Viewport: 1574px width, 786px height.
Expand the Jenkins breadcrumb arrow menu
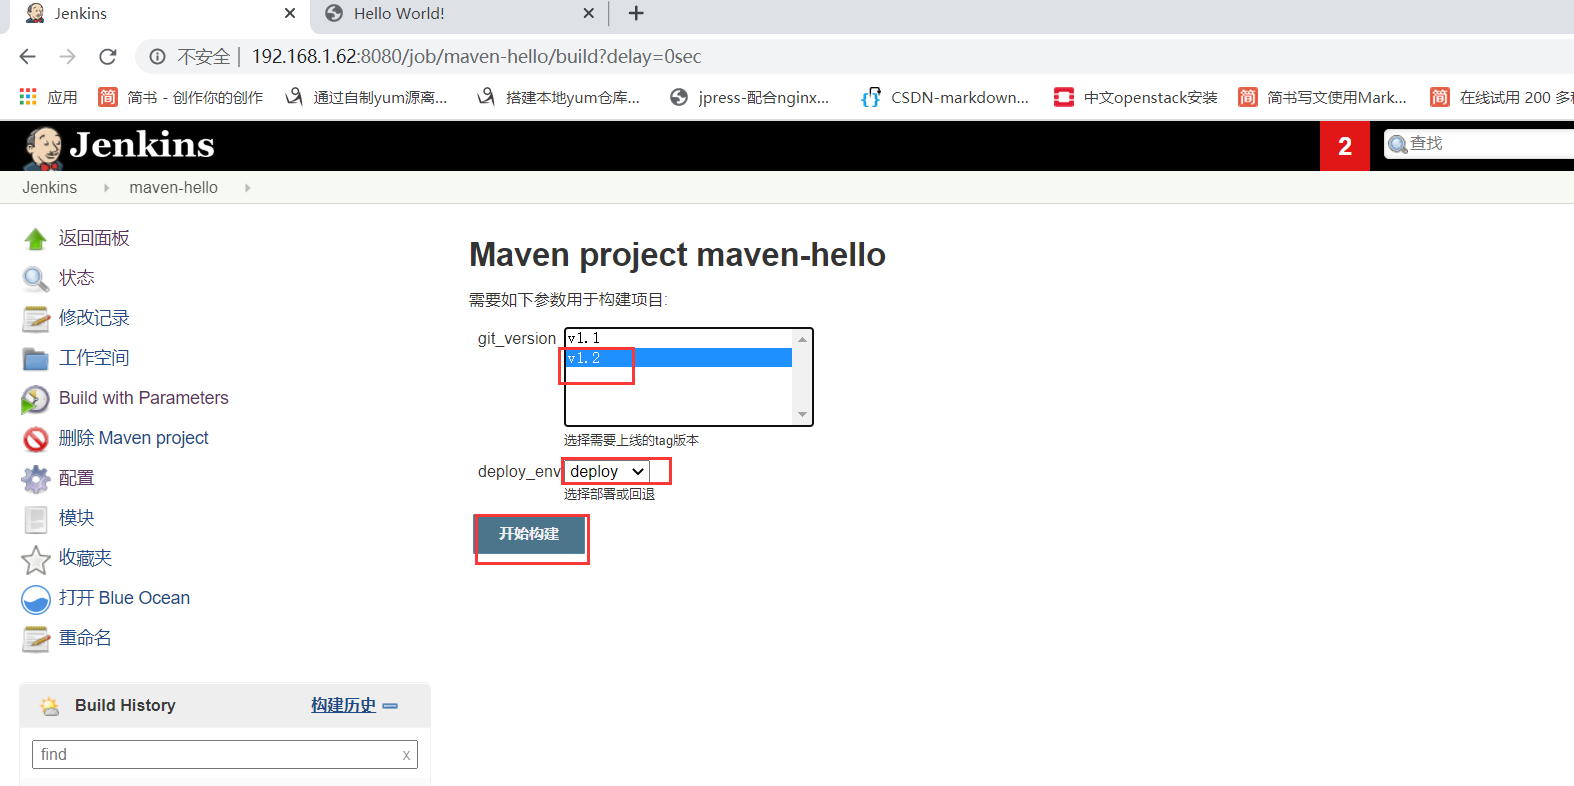coord(107,188)
